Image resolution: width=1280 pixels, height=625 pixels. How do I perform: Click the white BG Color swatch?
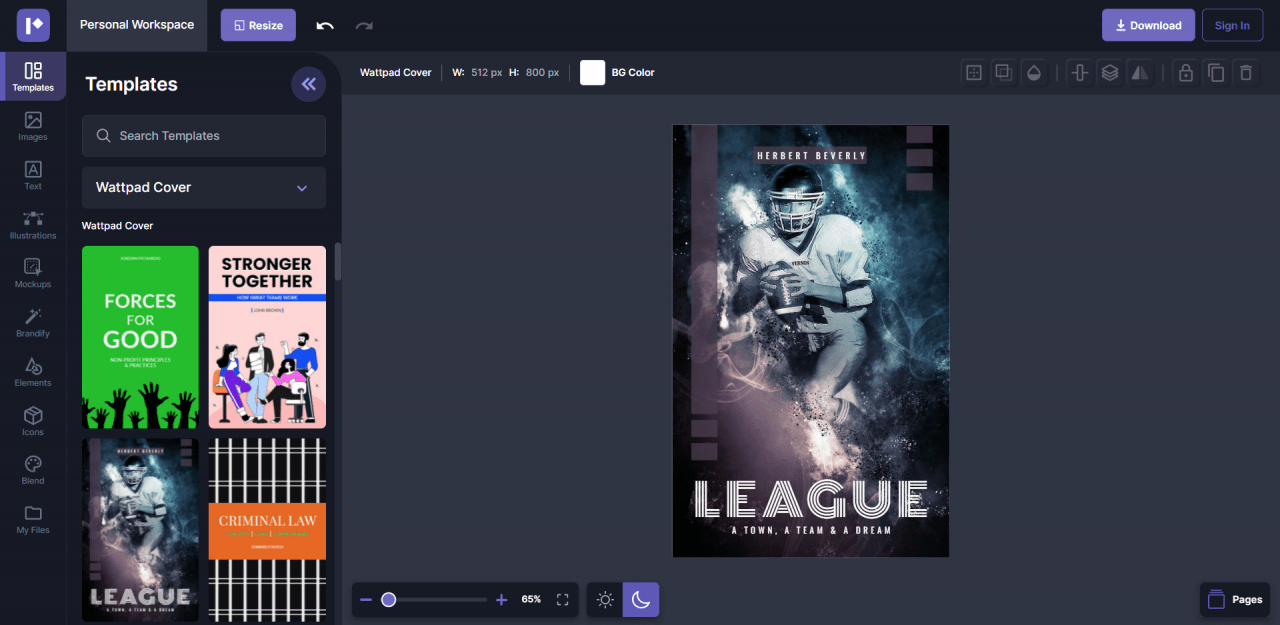pos(593,73)
